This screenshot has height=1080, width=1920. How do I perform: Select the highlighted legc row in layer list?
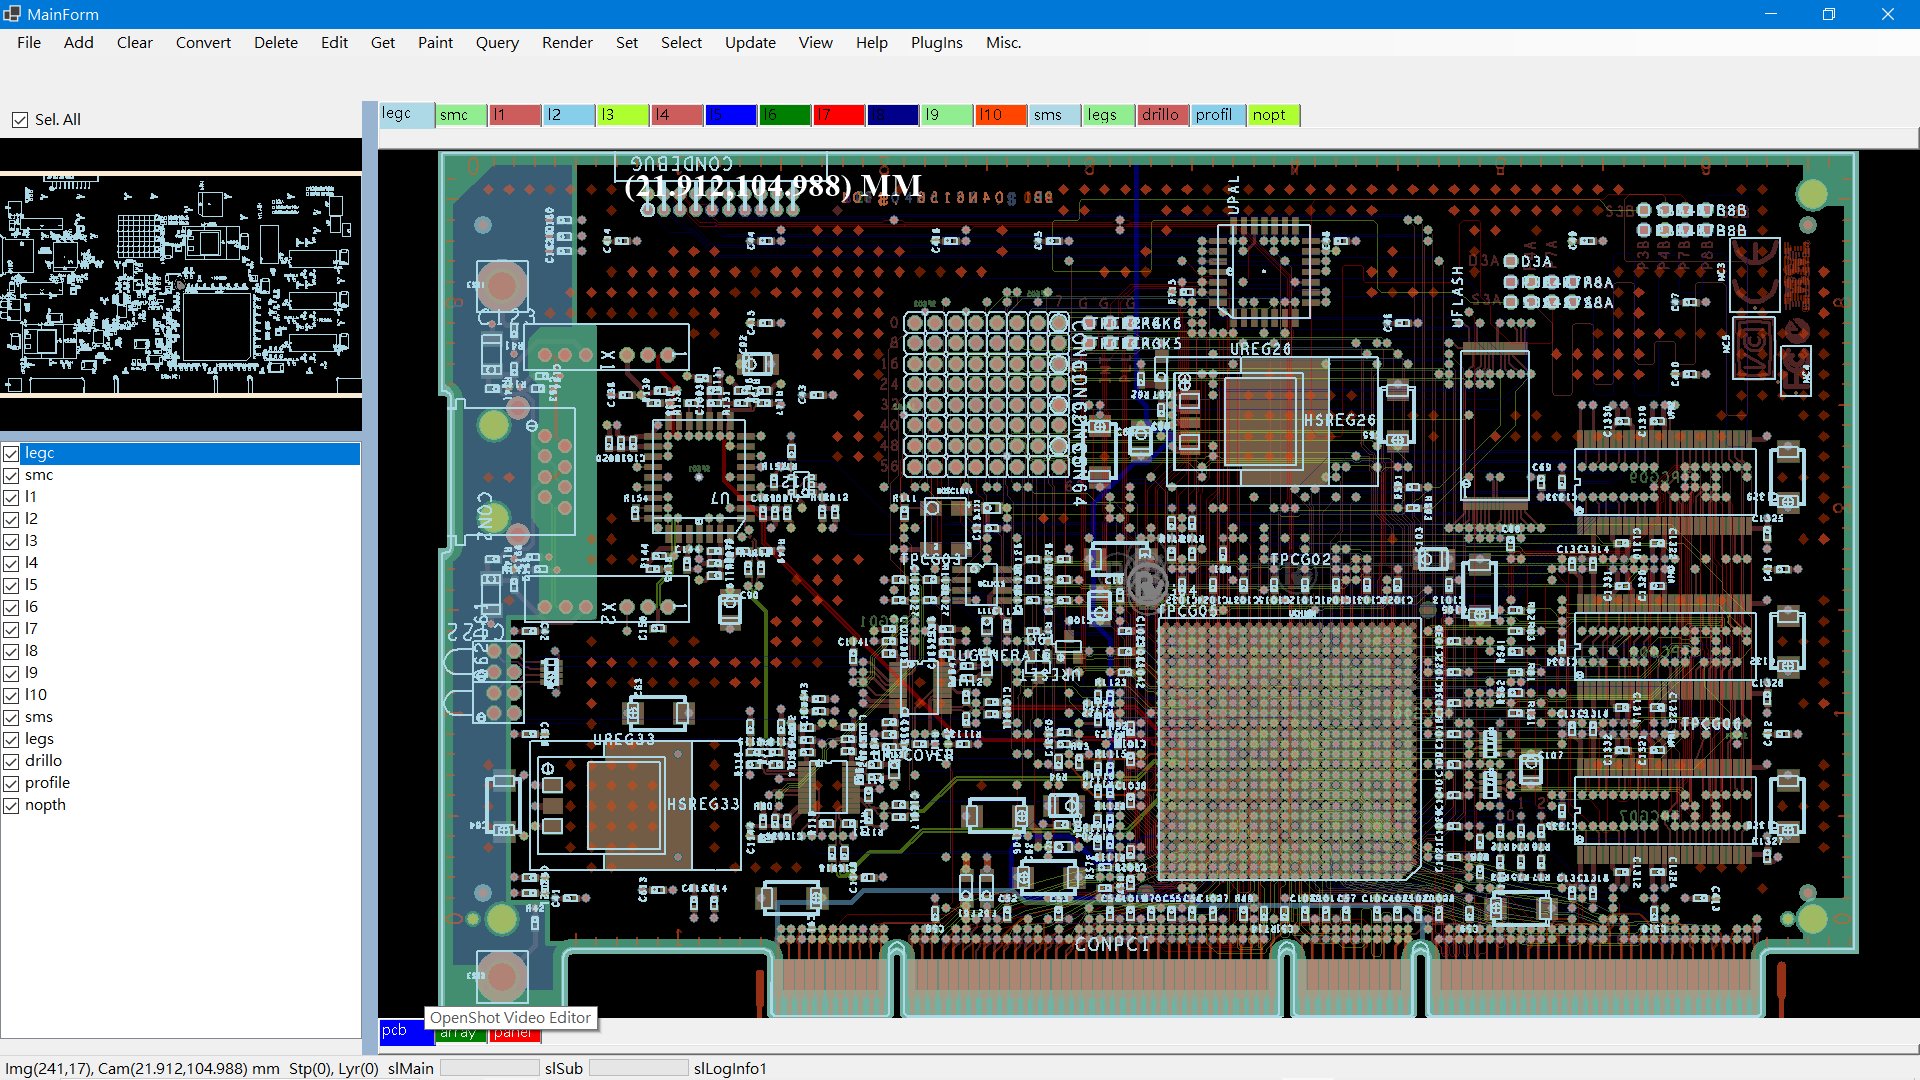[x=181, y=454]
